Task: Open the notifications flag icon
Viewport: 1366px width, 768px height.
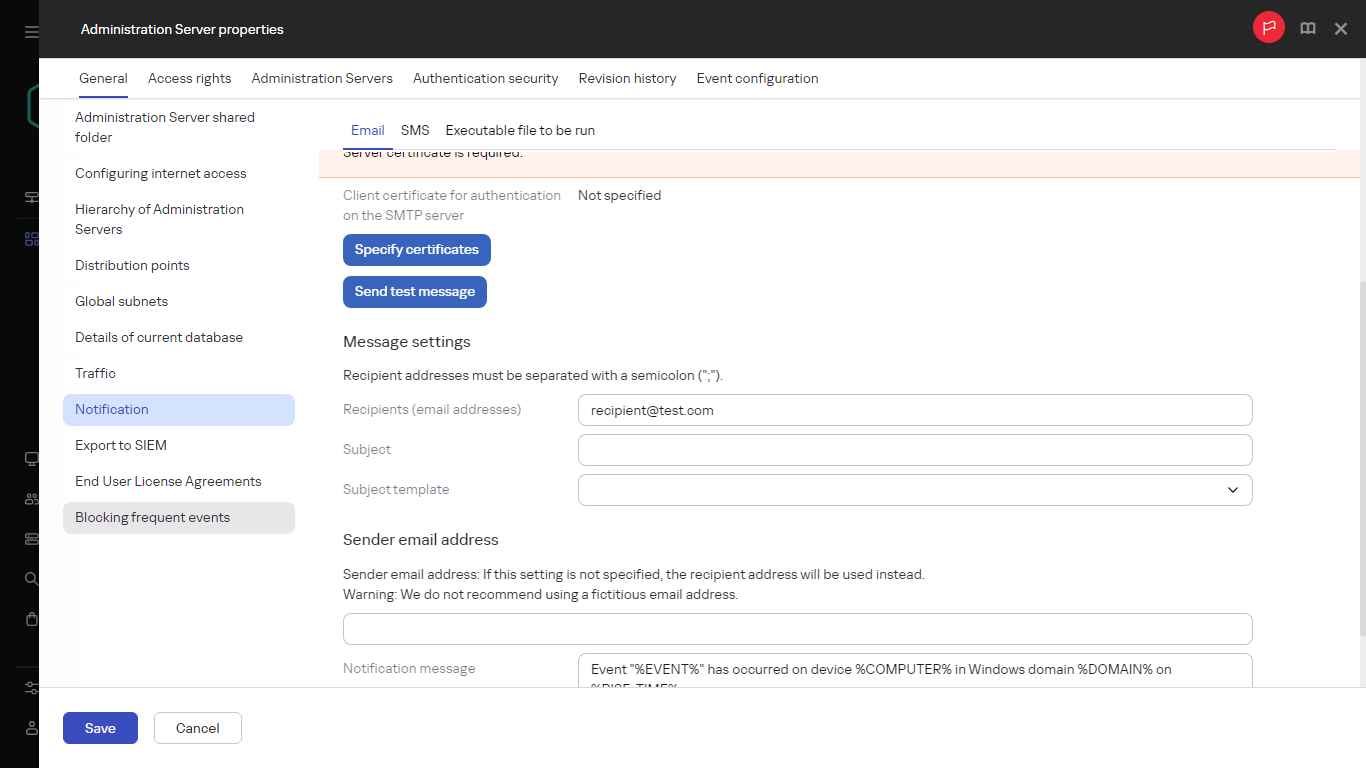Action: pyautogui.click(x=1268, y=28)
